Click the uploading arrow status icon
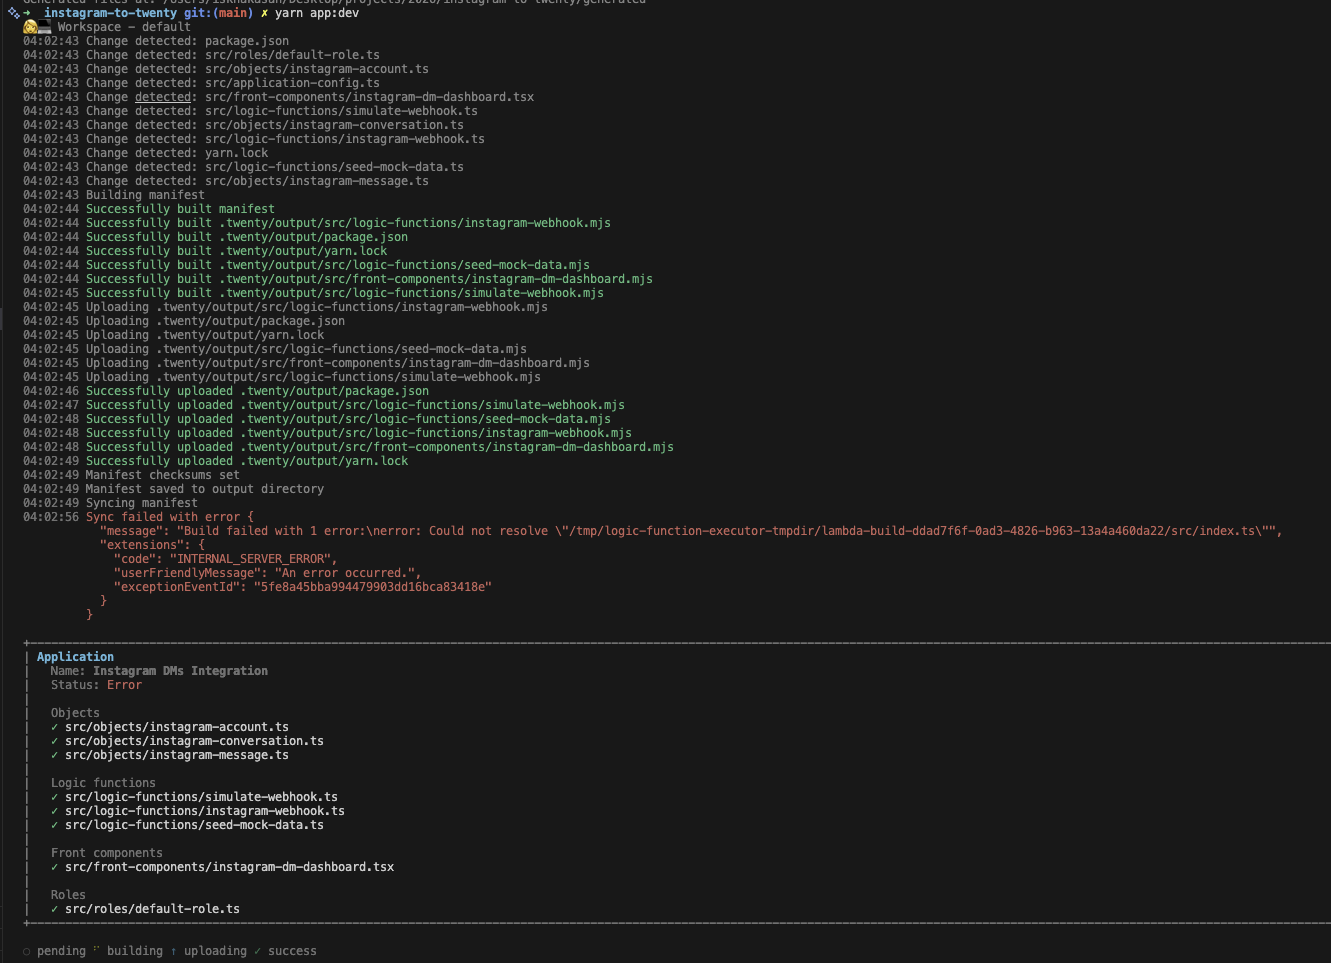The height and width of the screenshot is (963, 1331). coord(173,950)
